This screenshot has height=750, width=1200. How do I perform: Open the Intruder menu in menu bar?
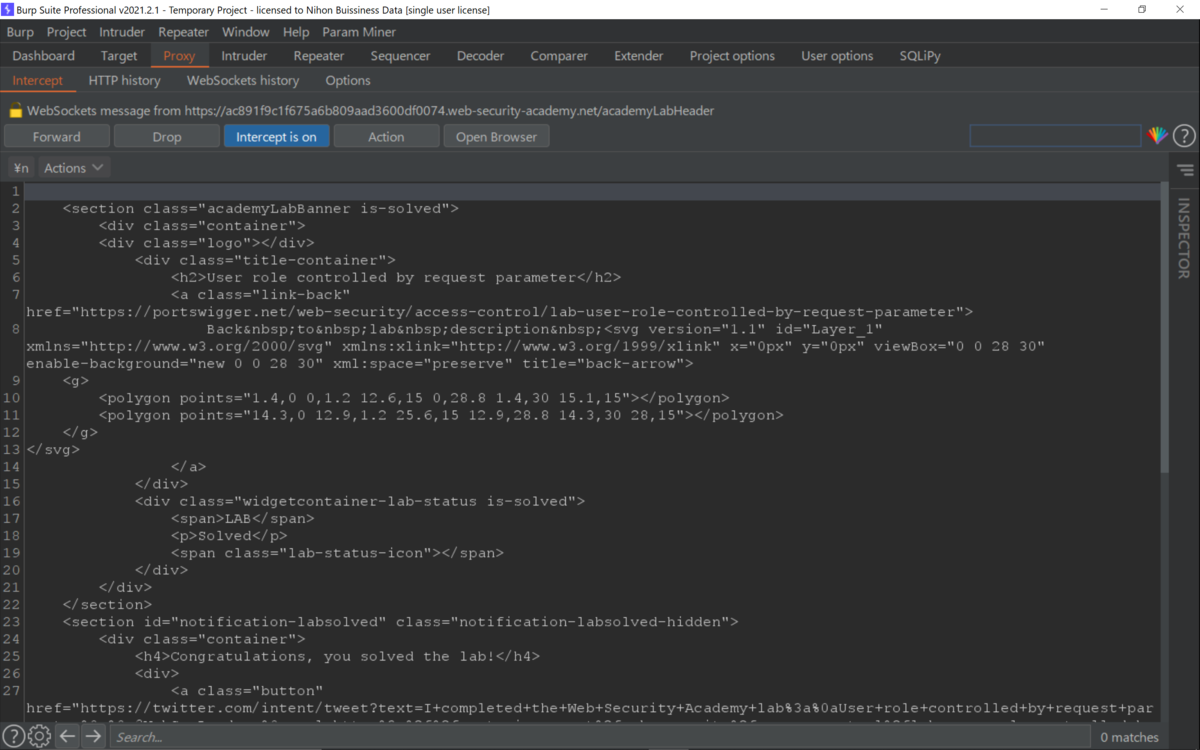[122, 32]
